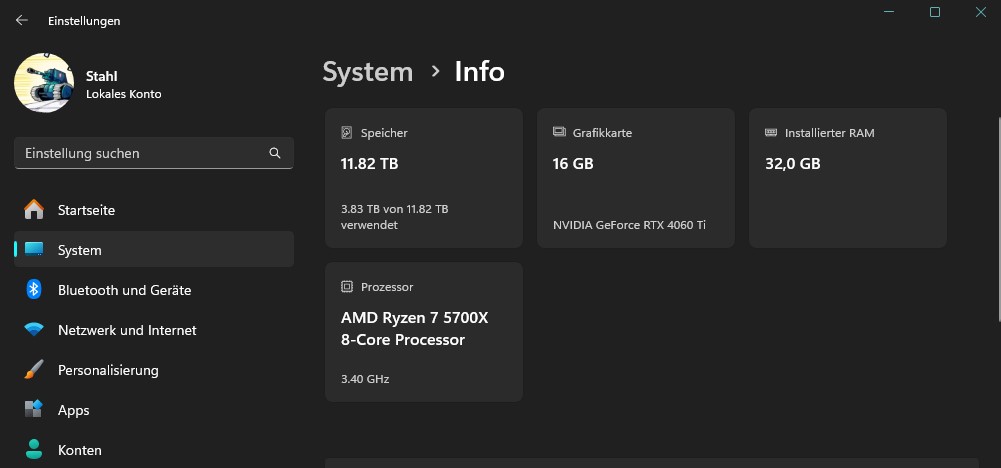Click the Konten person icon

[x=34, y=449]
